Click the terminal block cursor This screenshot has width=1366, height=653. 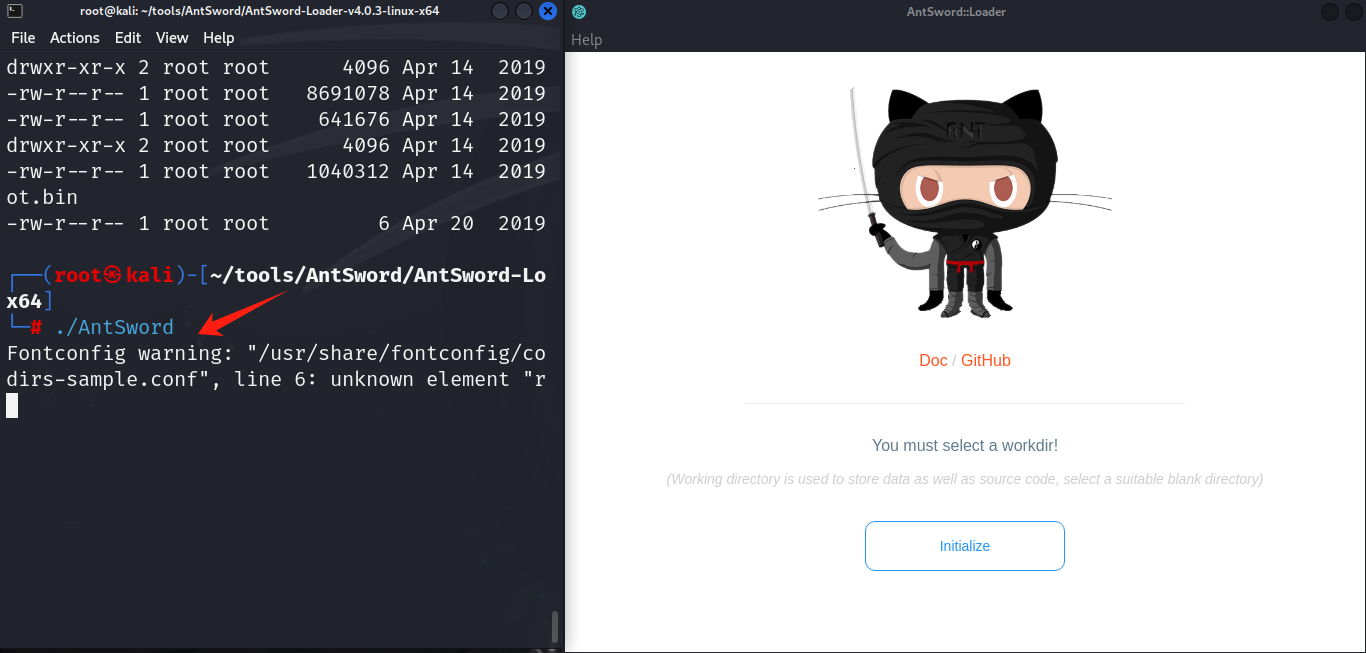click(12, 405)
